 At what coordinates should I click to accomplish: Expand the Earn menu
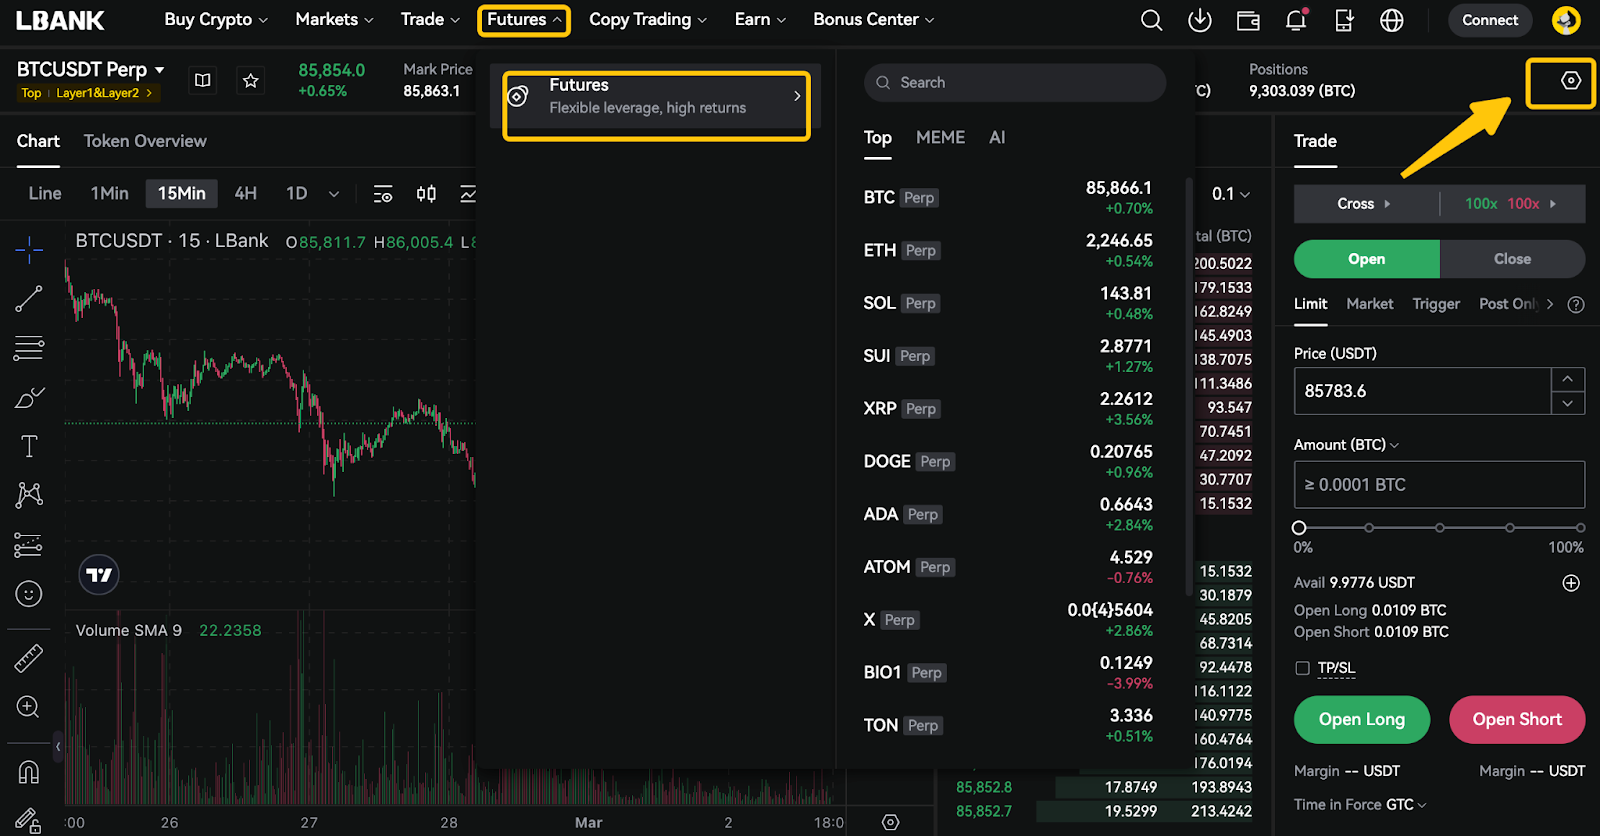pos(760,20)
